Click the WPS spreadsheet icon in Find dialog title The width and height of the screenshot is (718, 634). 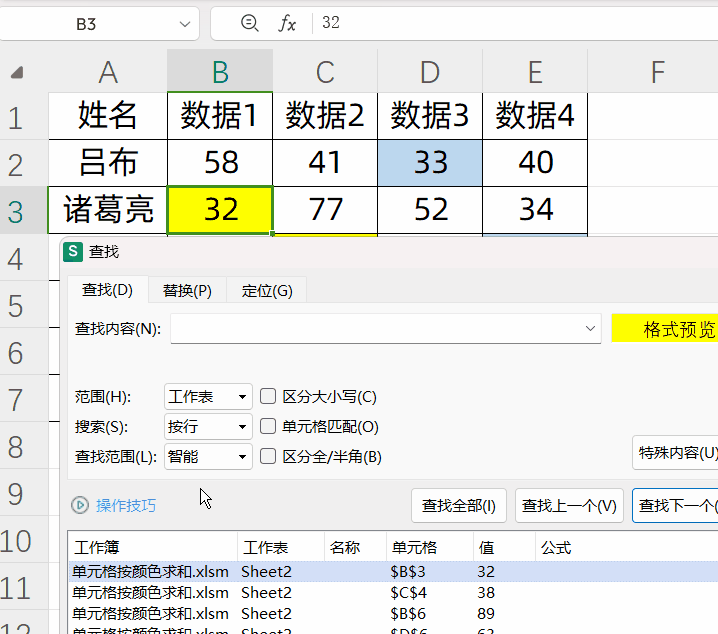[73, 252]
